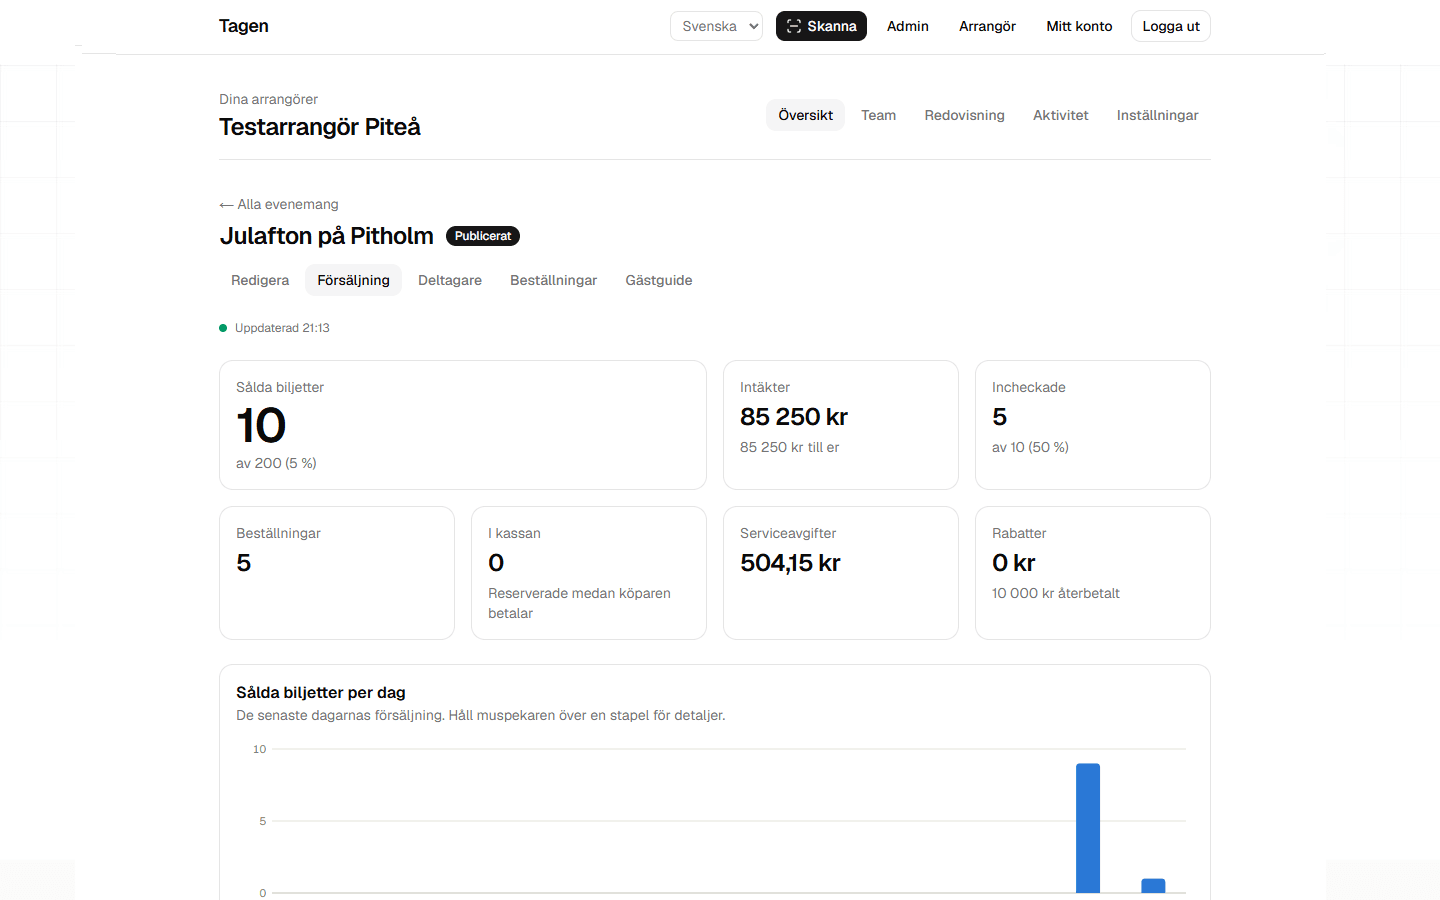Viewport: 1440px width, 900px height.
Task: Go to the Inställningar tab
Action: (x=1157, y=115)
